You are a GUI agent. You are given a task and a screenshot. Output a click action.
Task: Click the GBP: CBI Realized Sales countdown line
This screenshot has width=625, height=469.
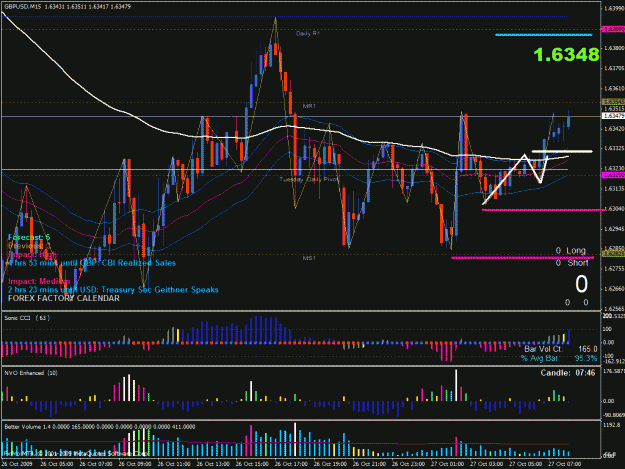[x=92, y=263]
